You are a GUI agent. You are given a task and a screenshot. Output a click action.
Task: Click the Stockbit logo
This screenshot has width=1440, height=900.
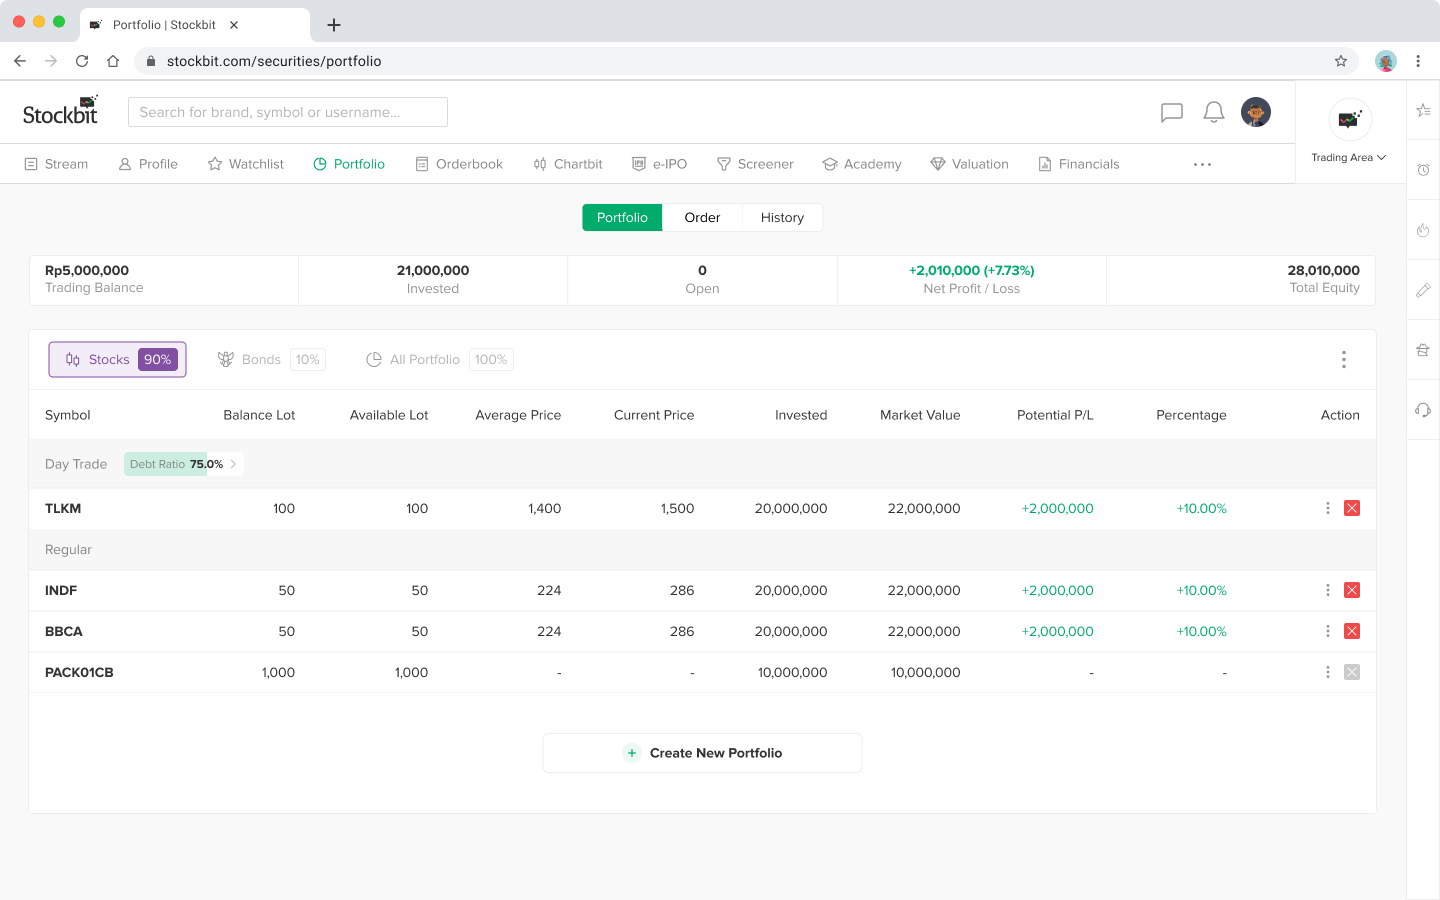pyautogui.click(x=60, y=111)
